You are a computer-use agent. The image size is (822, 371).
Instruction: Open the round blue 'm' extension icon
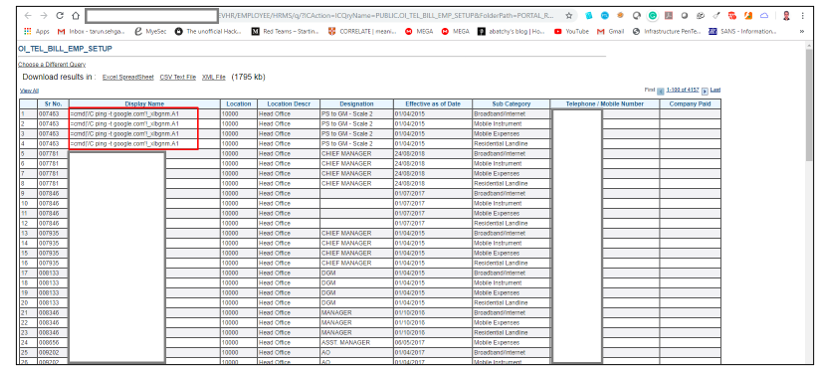pos(604,16)
